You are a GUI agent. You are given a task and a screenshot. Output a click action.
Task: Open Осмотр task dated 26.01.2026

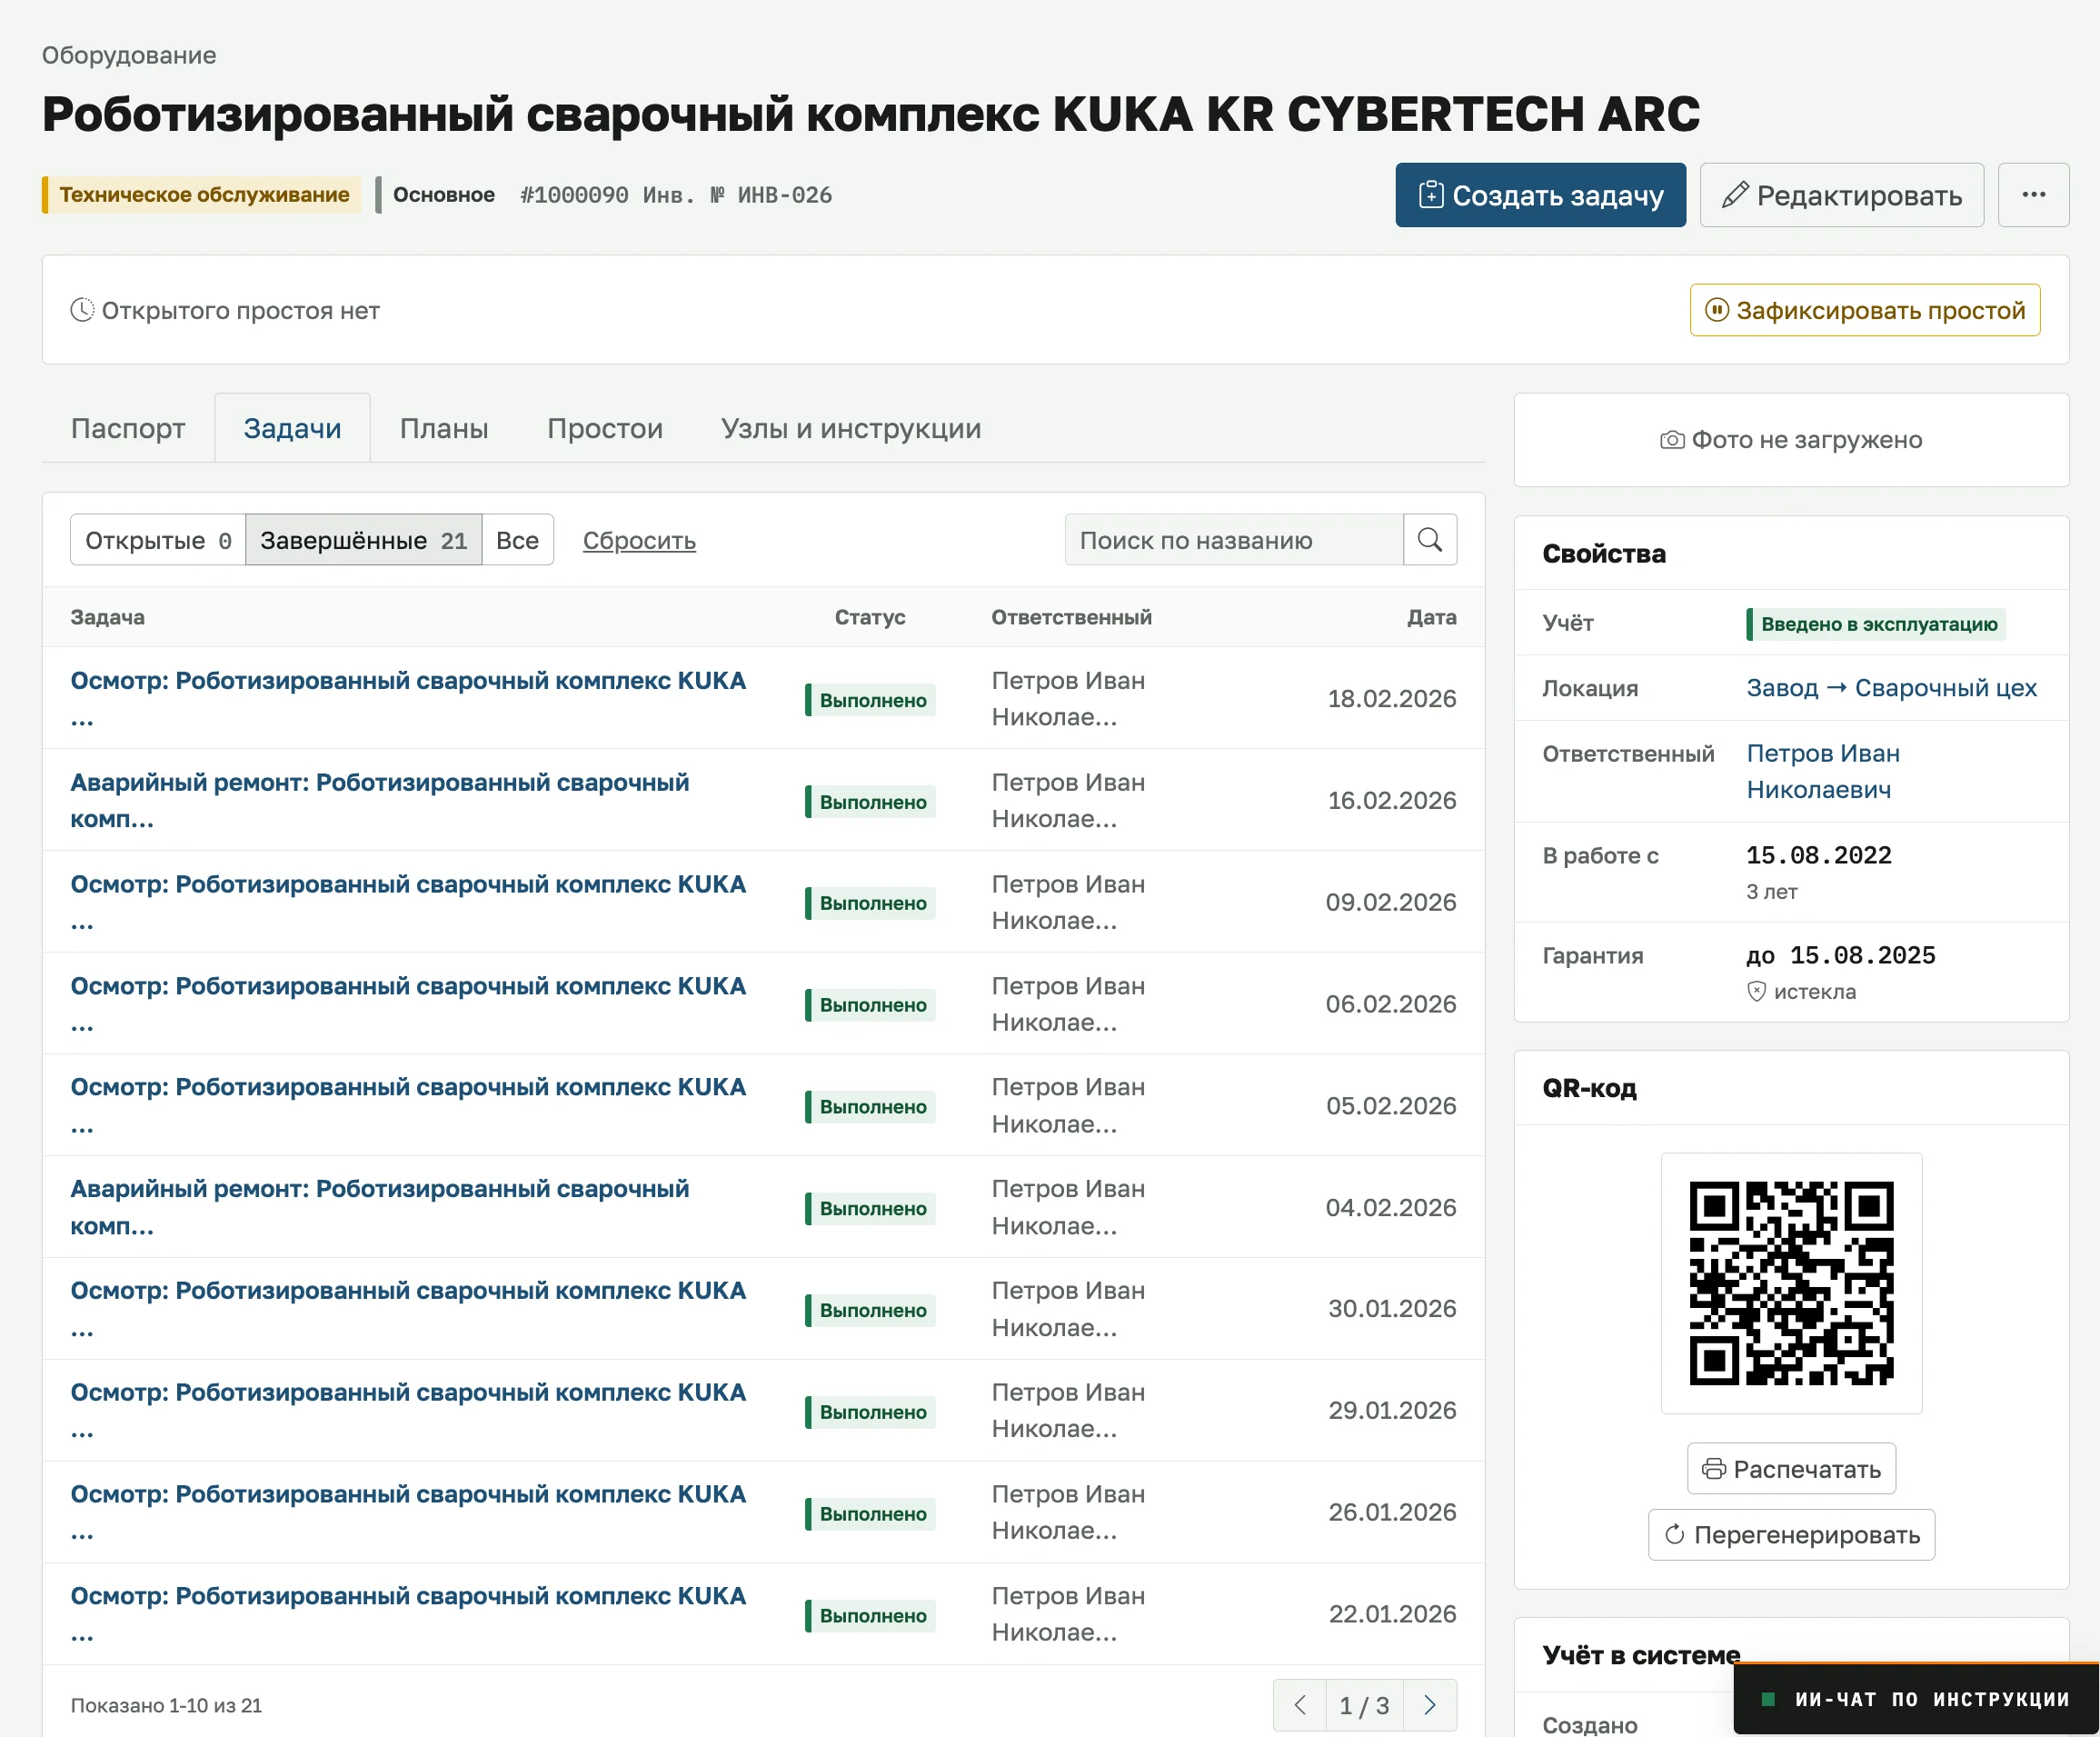click(x=408, y=1512)
